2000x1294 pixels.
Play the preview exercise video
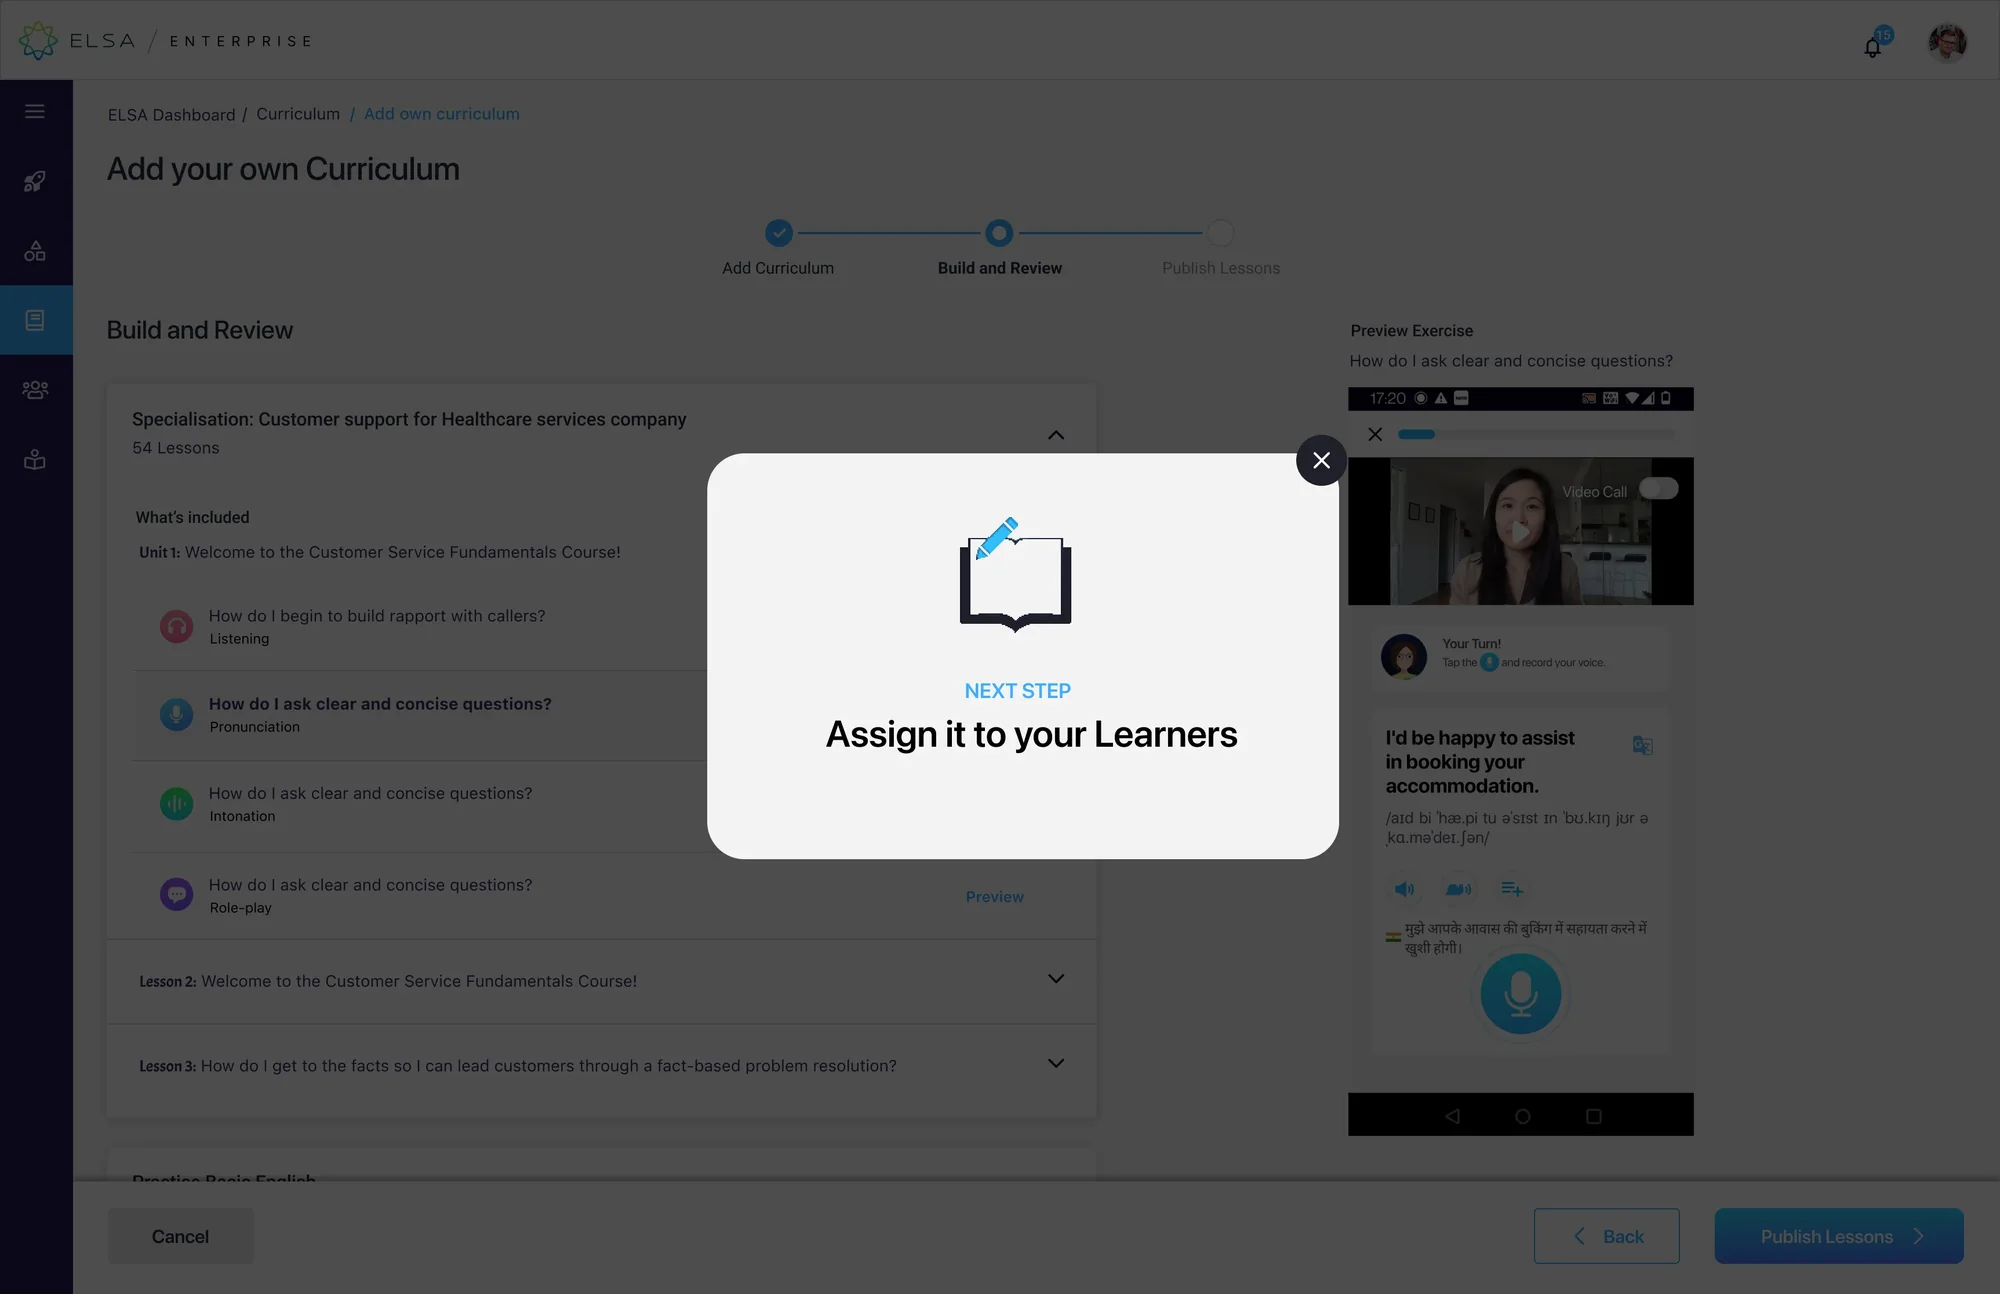[1520, 532]
